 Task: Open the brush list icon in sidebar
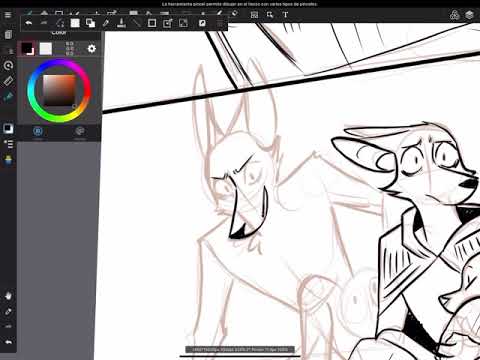pyautogui.click(x=8, y=144)
